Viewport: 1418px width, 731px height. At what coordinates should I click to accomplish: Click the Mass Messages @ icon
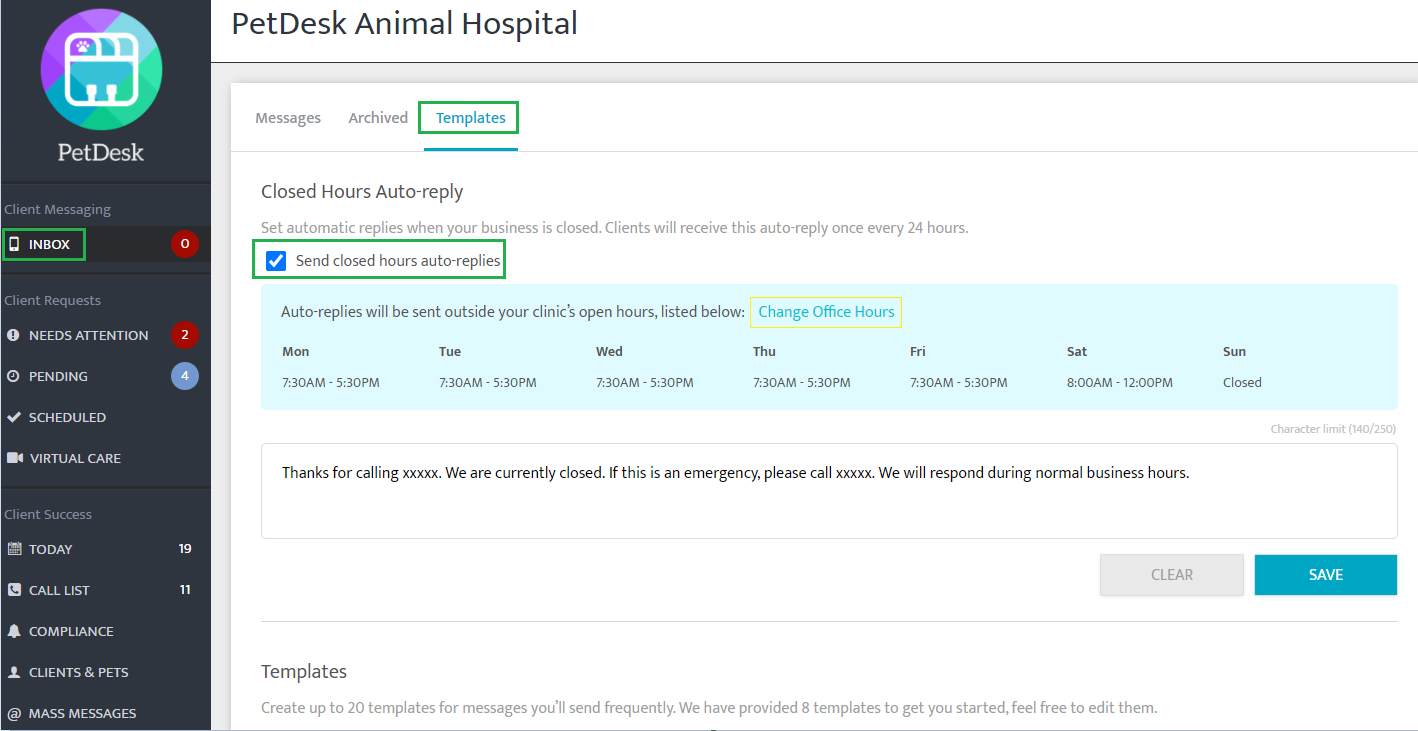pyautogui.click(x=14, y=713)
